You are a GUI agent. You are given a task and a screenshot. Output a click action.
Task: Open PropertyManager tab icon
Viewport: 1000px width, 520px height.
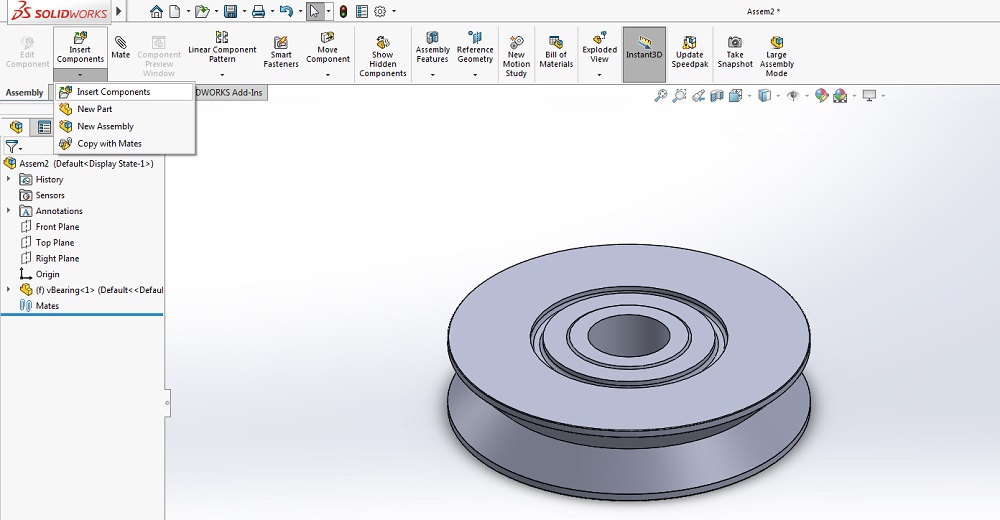[x=44, y=127]
